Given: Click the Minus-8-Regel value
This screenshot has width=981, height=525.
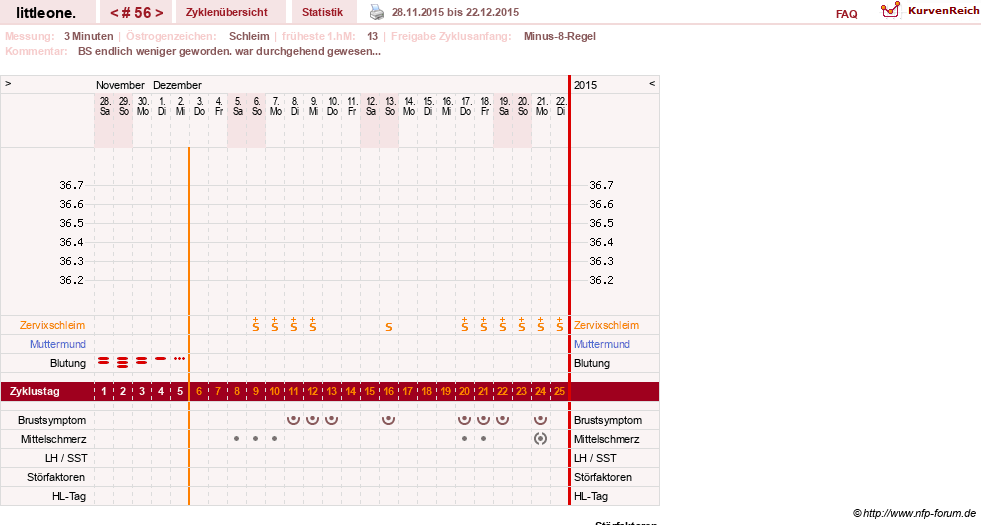Looking at the screenshot, I should point(559,36).
